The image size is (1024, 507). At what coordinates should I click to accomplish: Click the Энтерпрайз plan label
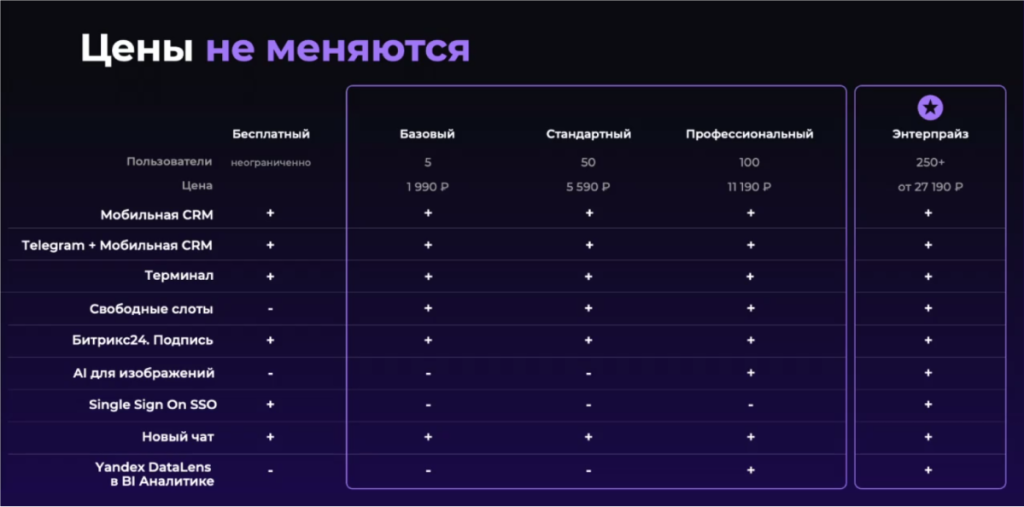[x=930, y=134]
